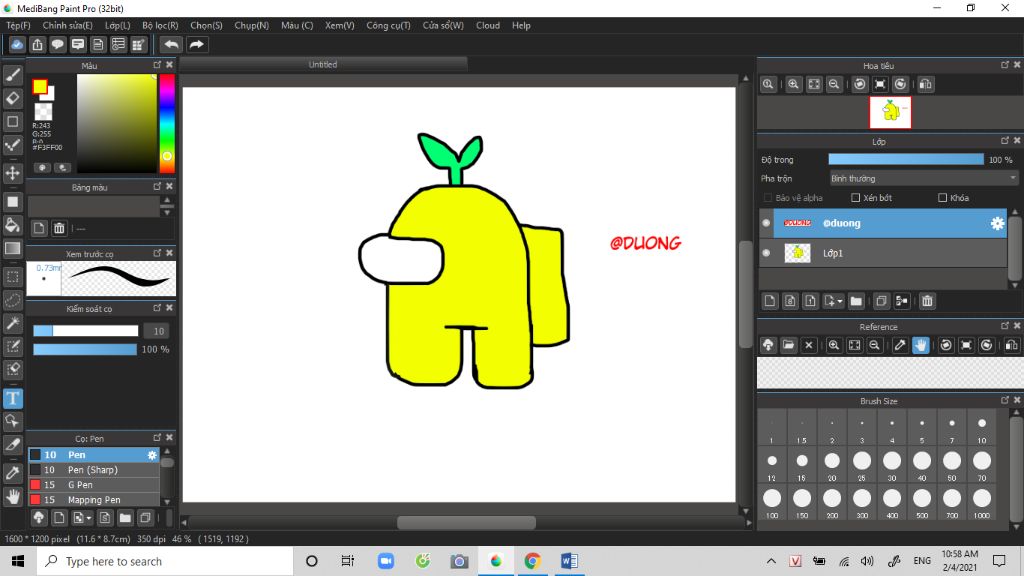Select the Eraser tool
The width and height of the screenshot is (1024, 576).
pos(12,98)
